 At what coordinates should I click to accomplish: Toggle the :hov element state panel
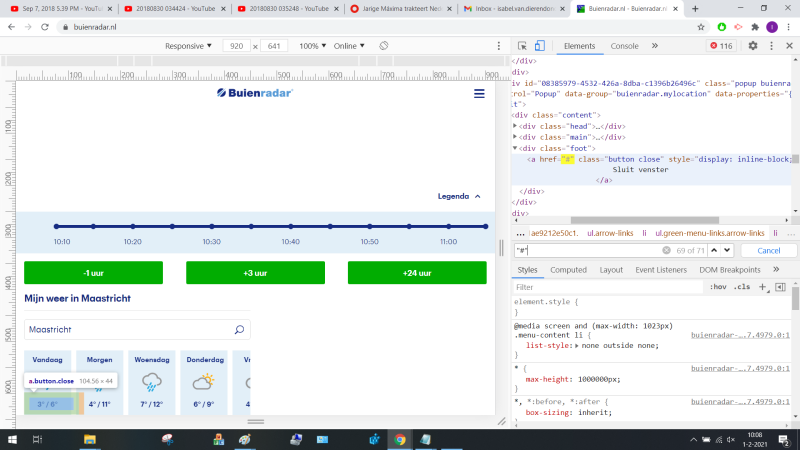click(718, 287)
